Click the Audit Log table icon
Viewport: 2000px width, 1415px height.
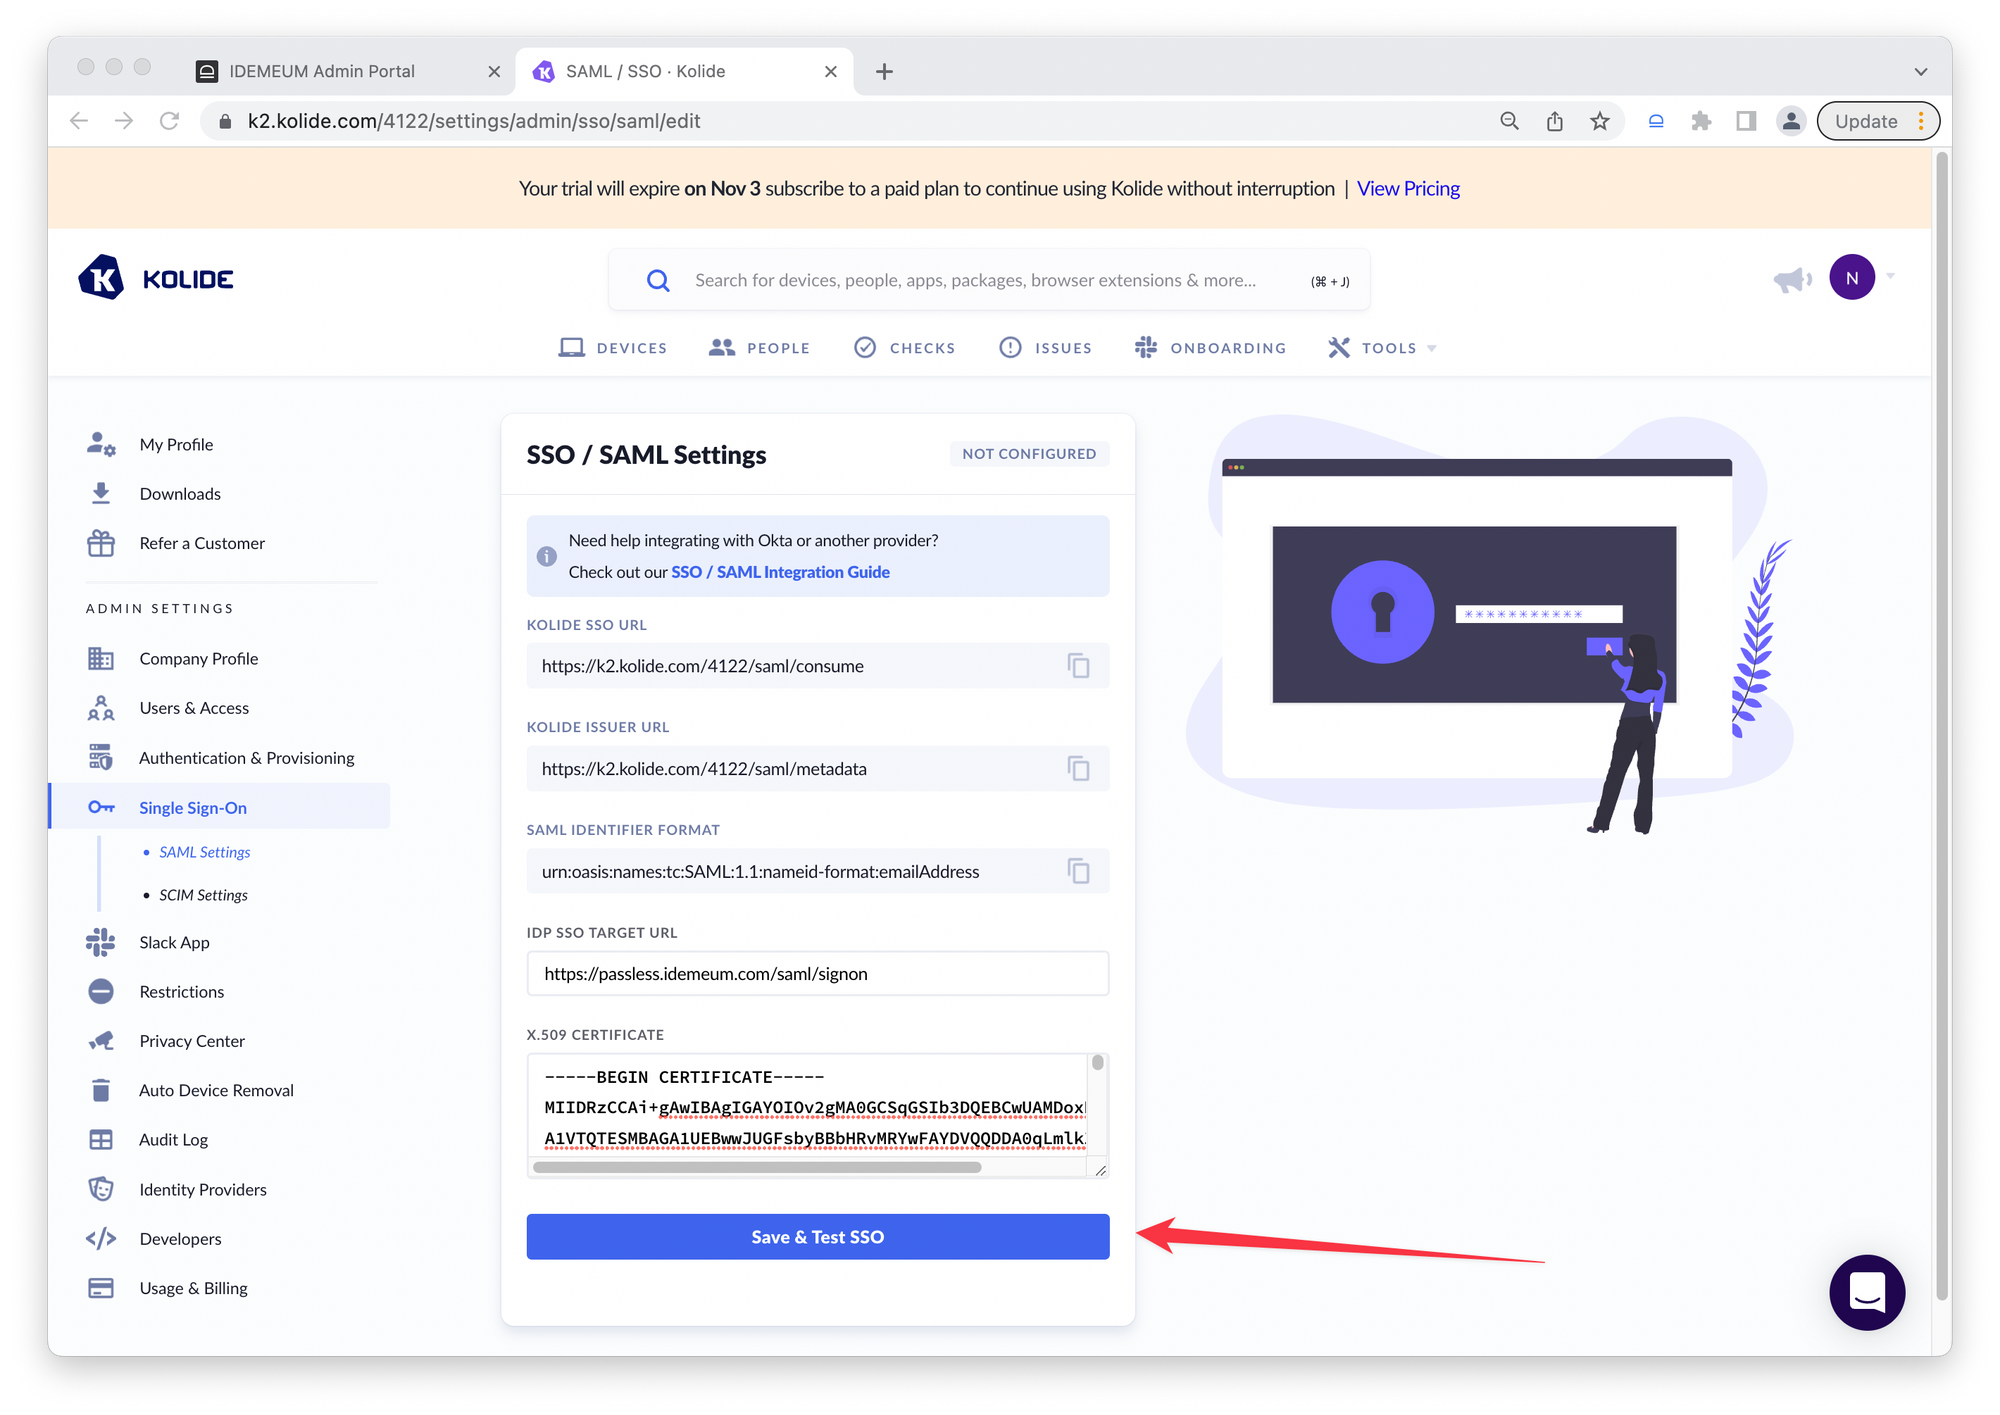point(101,1140)
